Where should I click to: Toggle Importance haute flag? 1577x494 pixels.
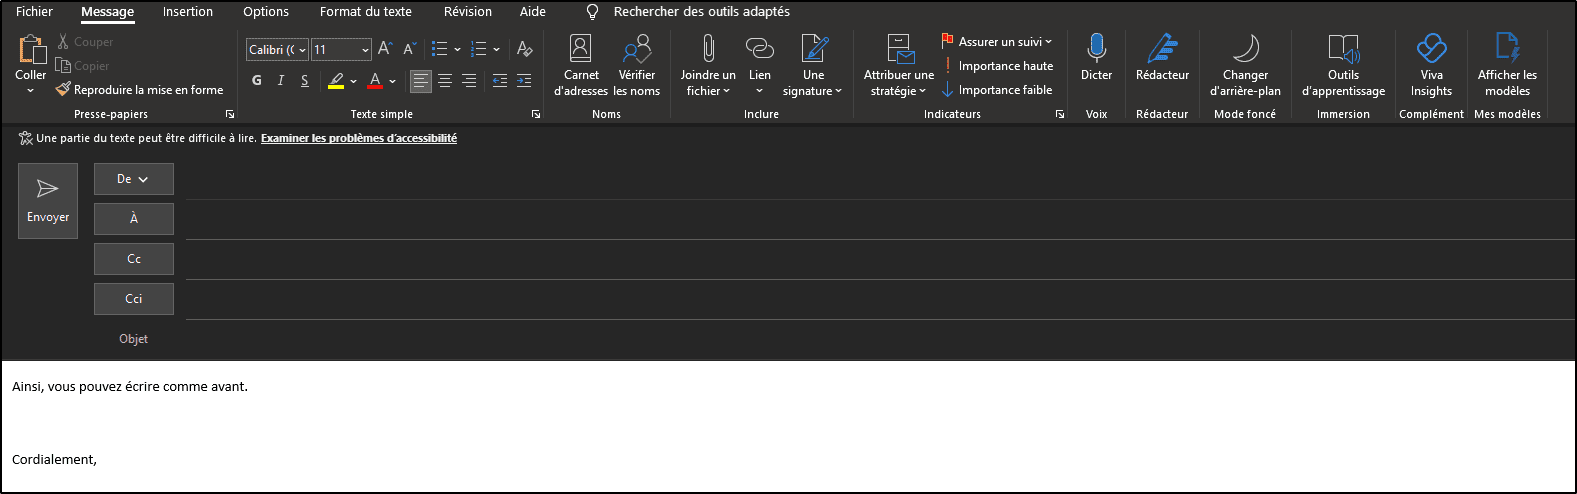click(x=997, y=66)
